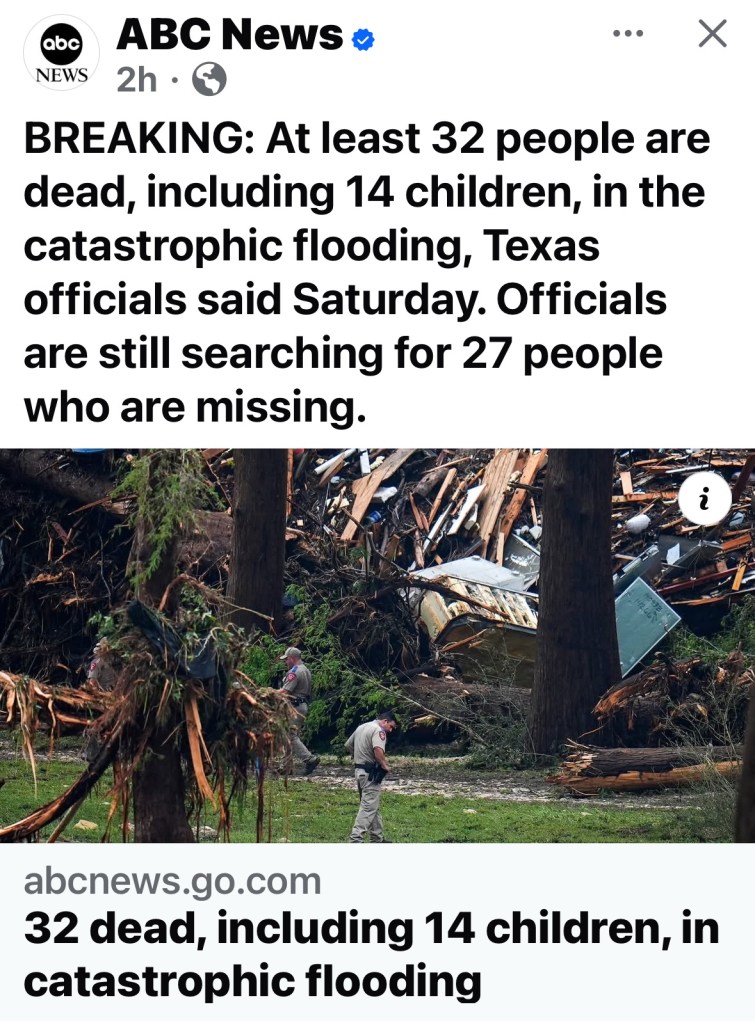Click the '2h' post timestamp

[x=136, y=80]
